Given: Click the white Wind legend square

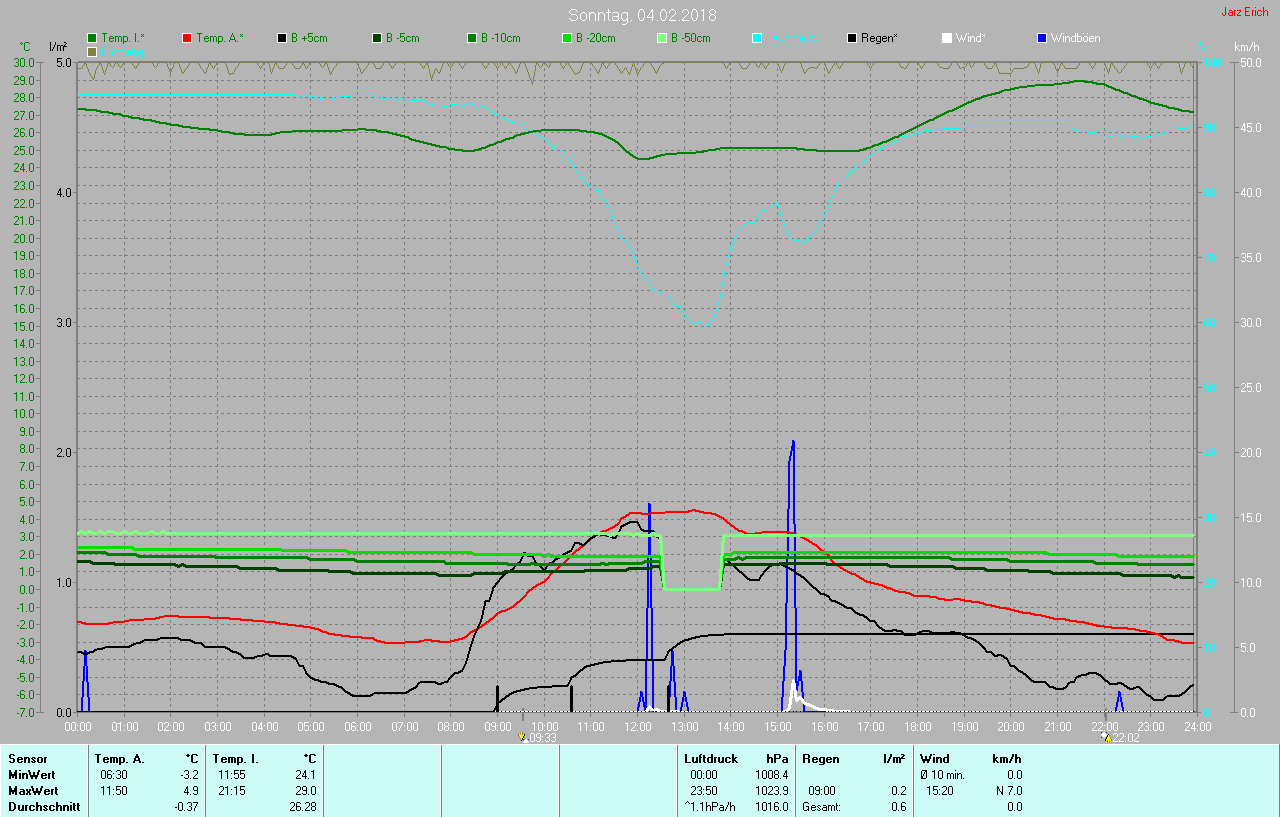Looking at the screenshot, I should pyautogui.click(x=947, y=38).
